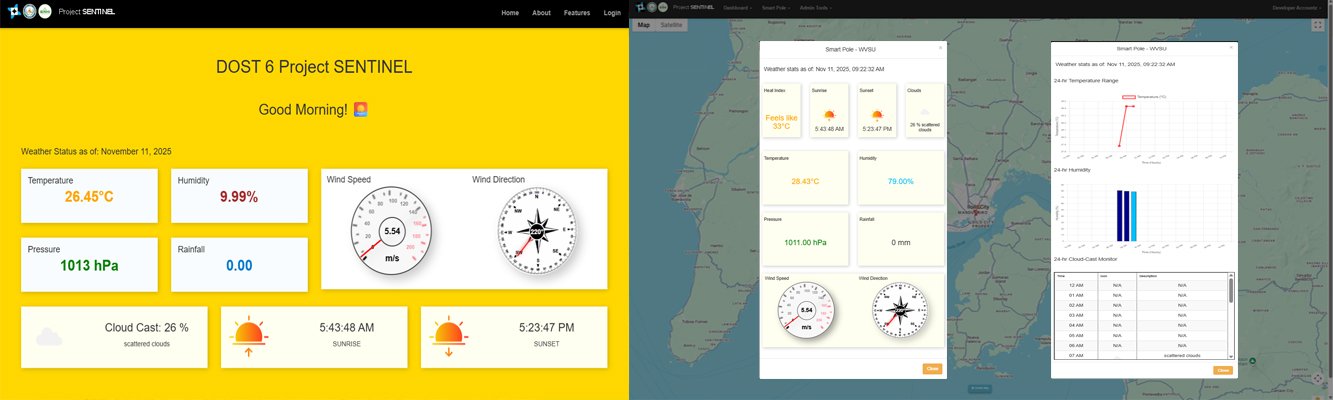Expand the Smart Pole dropdown menu
Image resolution: width=1333 pixels, height=400 pixels.
tap(775, 8)
